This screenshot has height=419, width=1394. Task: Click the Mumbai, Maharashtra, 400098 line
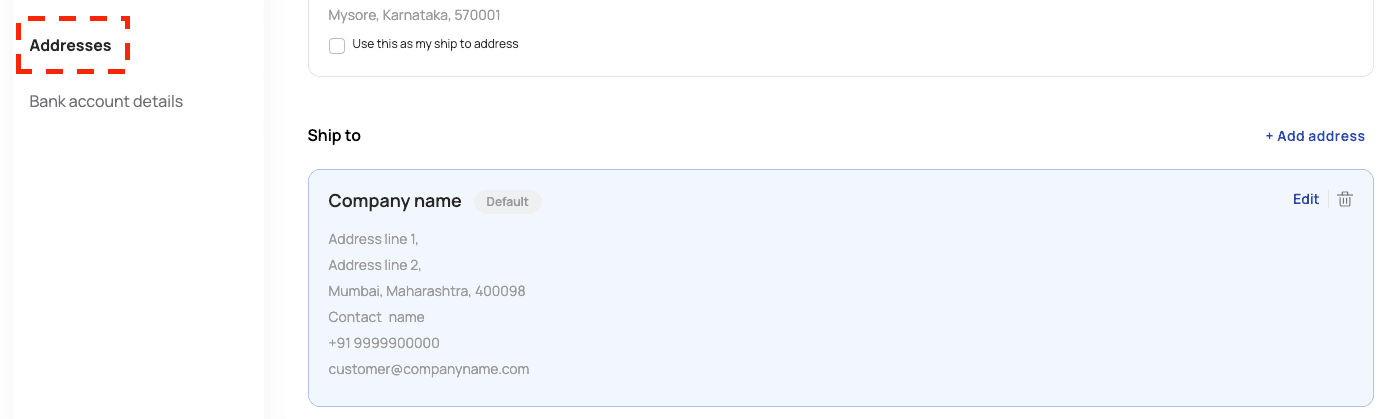tap(427, 291)
